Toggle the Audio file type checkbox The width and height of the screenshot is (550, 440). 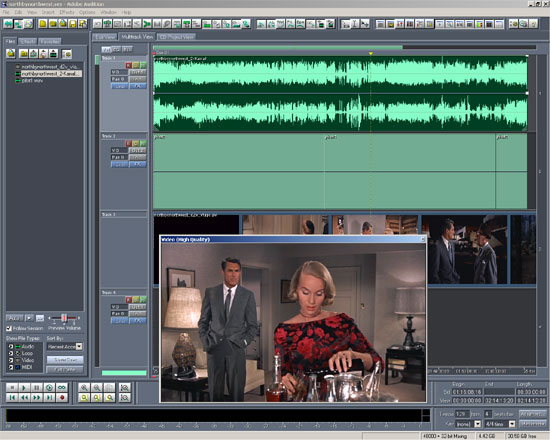click(11, 347)
